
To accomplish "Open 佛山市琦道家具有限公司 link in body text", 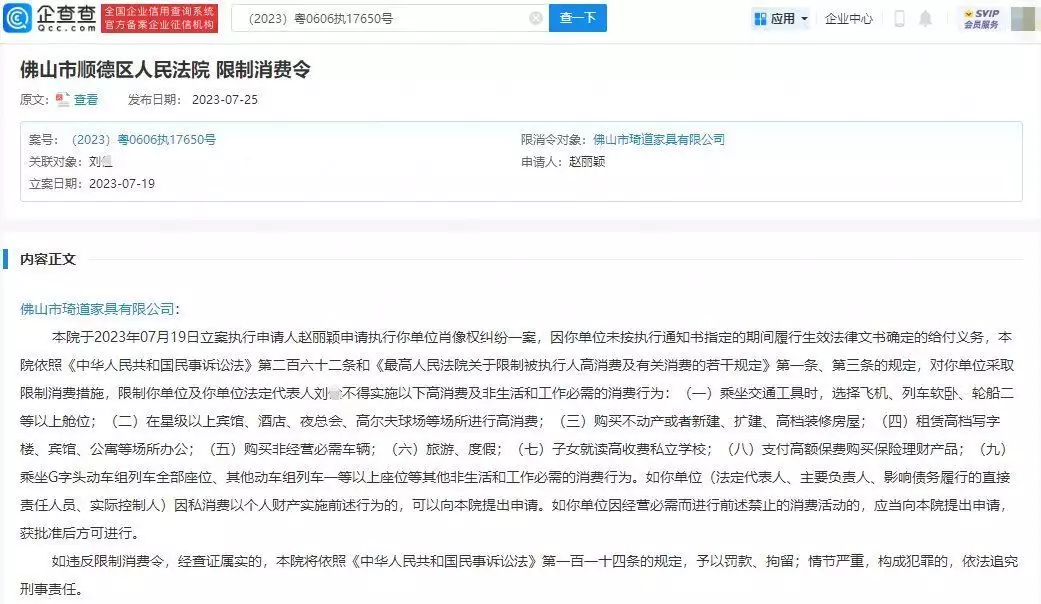I will (97, 309).
